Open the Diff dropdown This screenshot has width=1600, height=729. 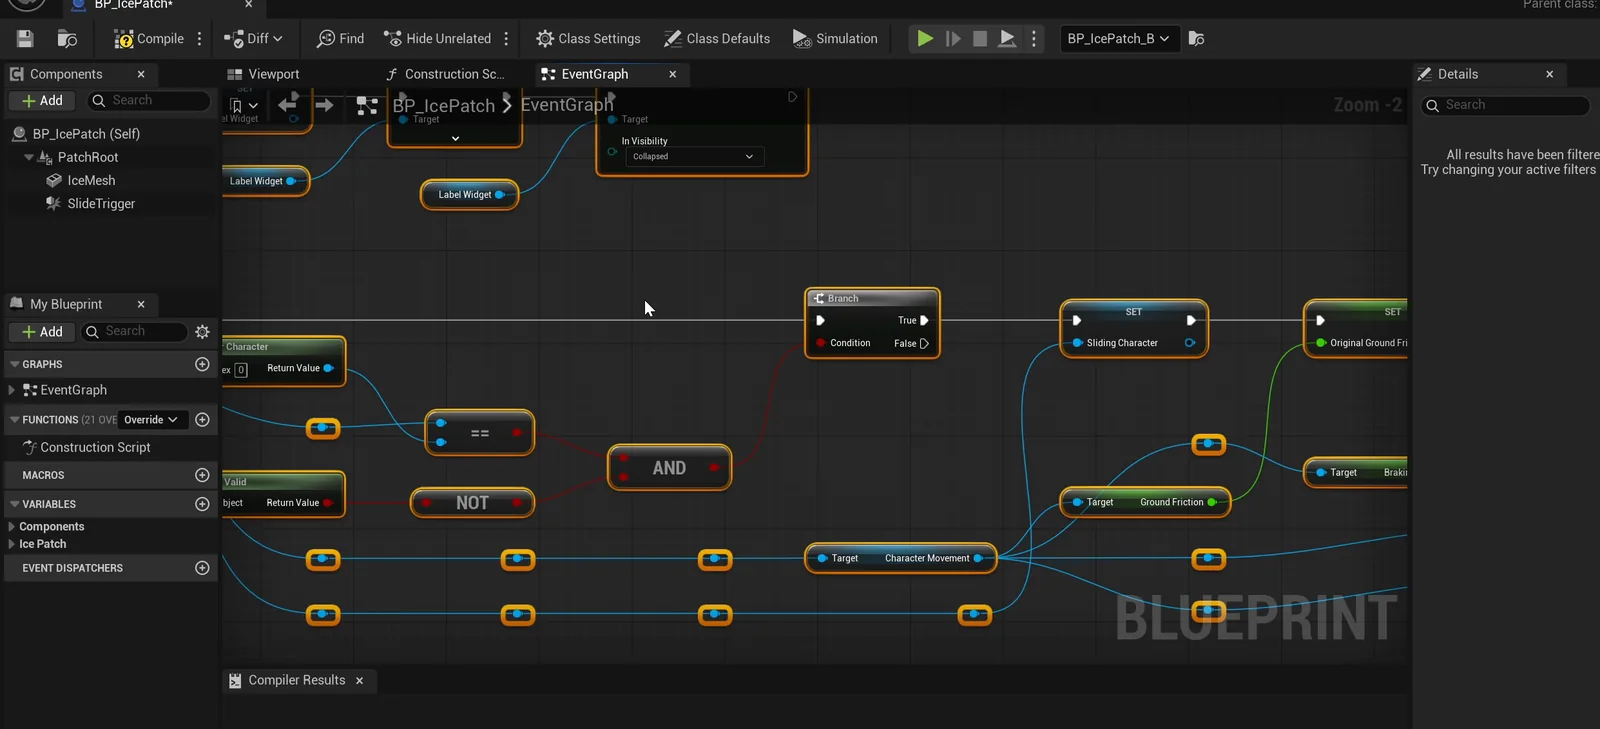[x=254, y=39]
